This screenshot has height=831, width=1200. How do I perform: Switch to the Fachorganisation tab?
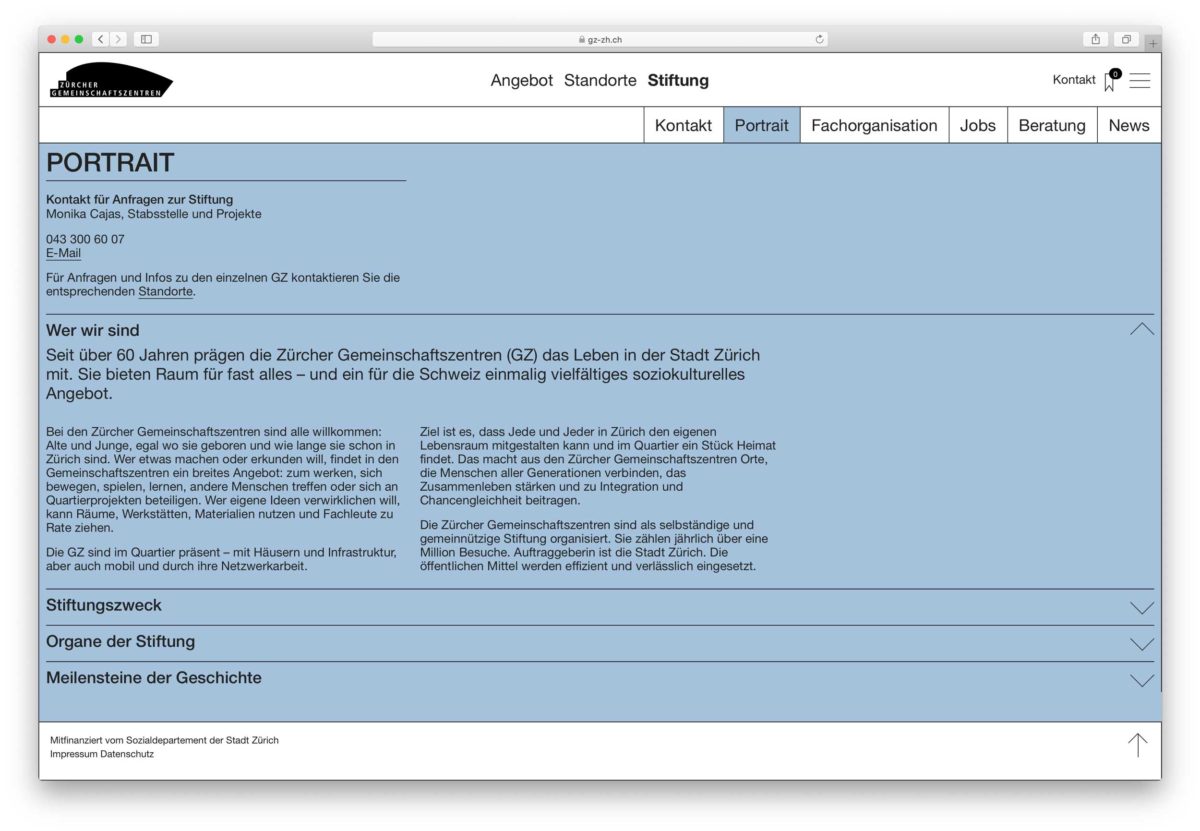pyautogui.click(x=874, y=125)
